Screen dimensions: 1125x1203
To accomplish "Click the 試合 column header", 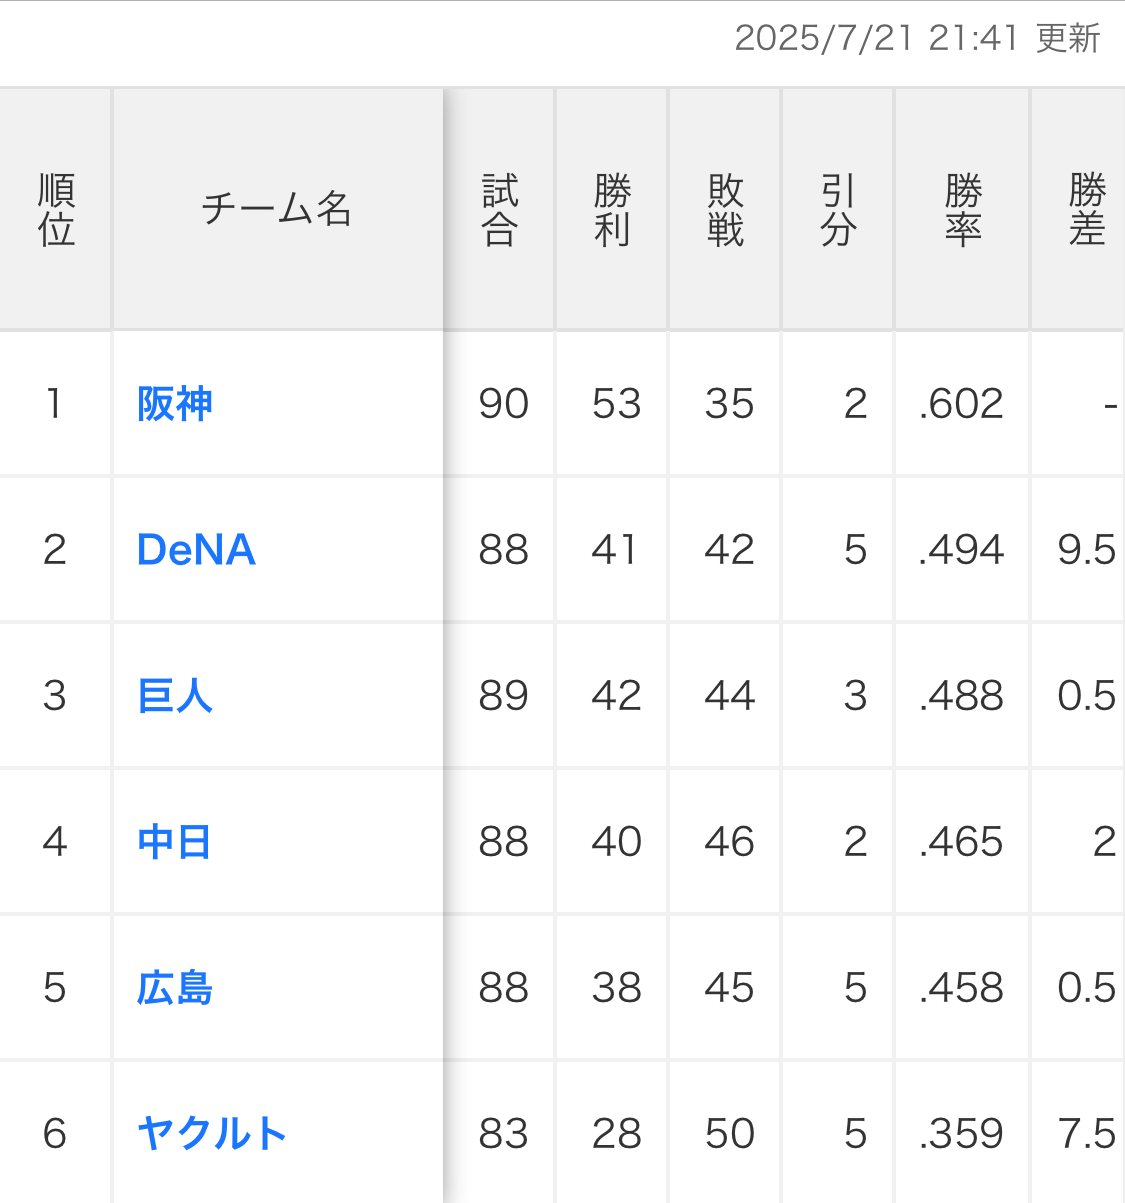I will pyautogui.click(x=499, y=210).
